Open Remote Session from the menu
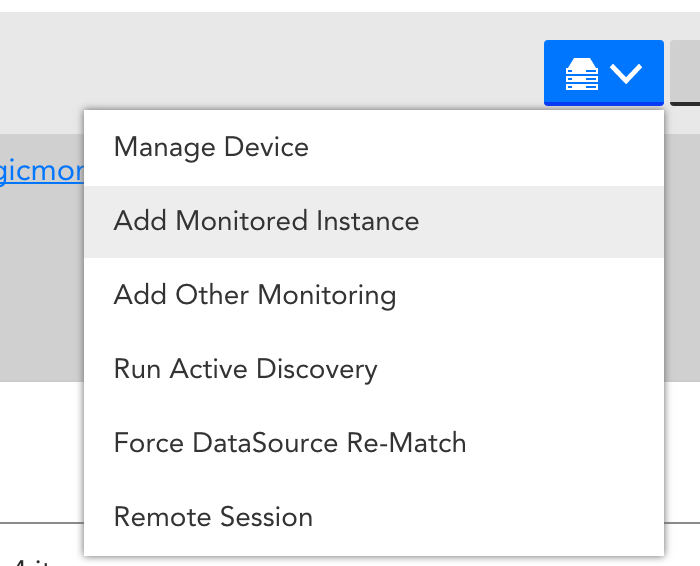 (x=374, y=517)
